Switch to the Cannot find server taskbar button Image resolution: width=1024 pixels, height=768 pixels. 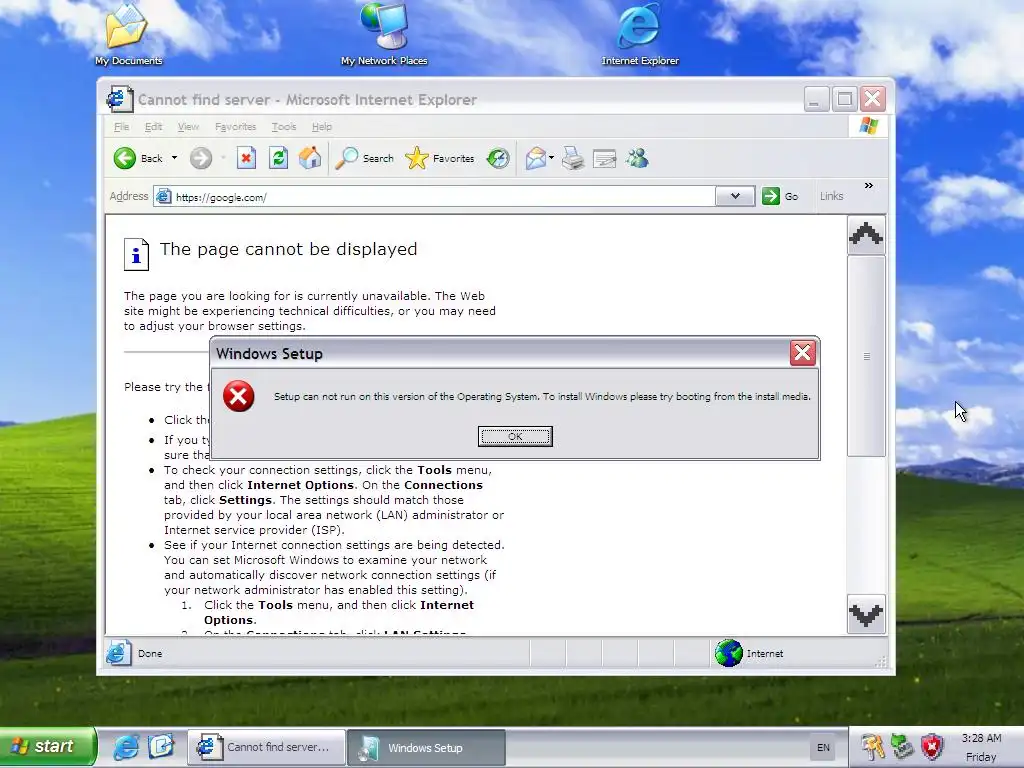266,747
